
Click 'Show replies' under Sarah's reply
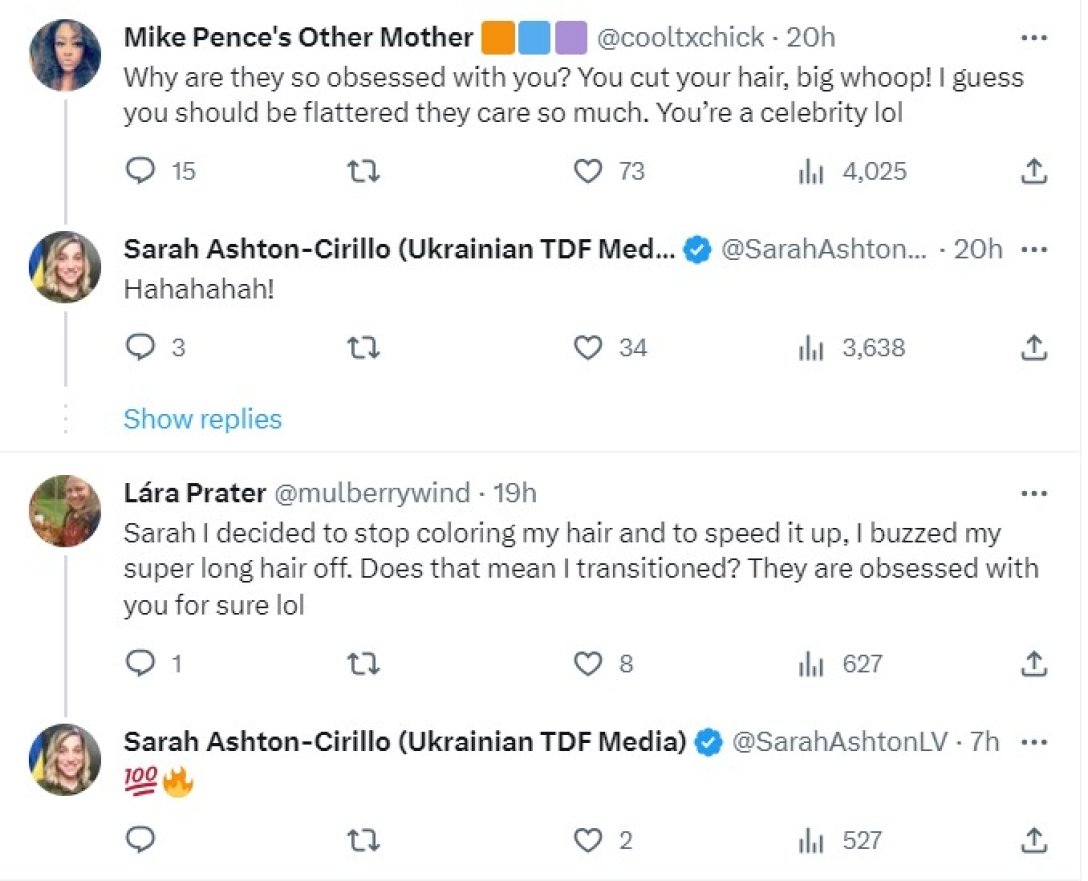tap(202, 419)
